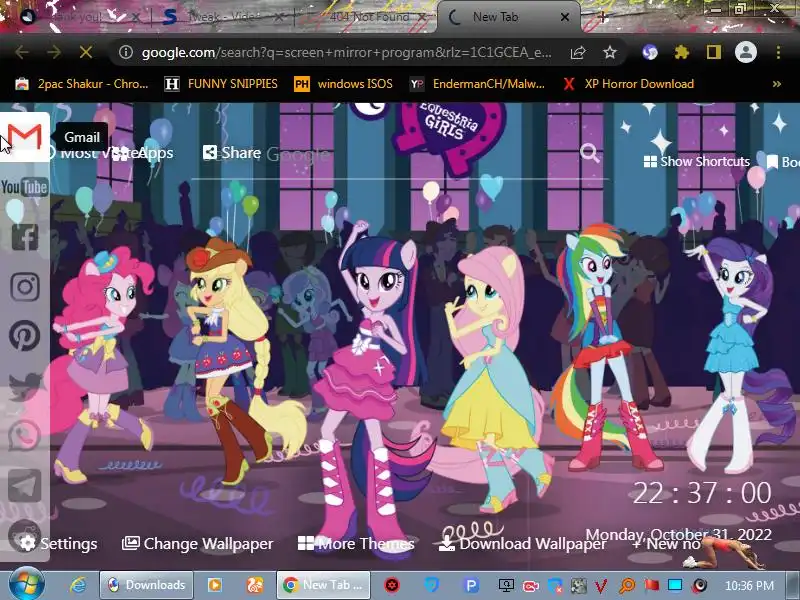Click the blue swirl extension icon

tap(649, 52)
